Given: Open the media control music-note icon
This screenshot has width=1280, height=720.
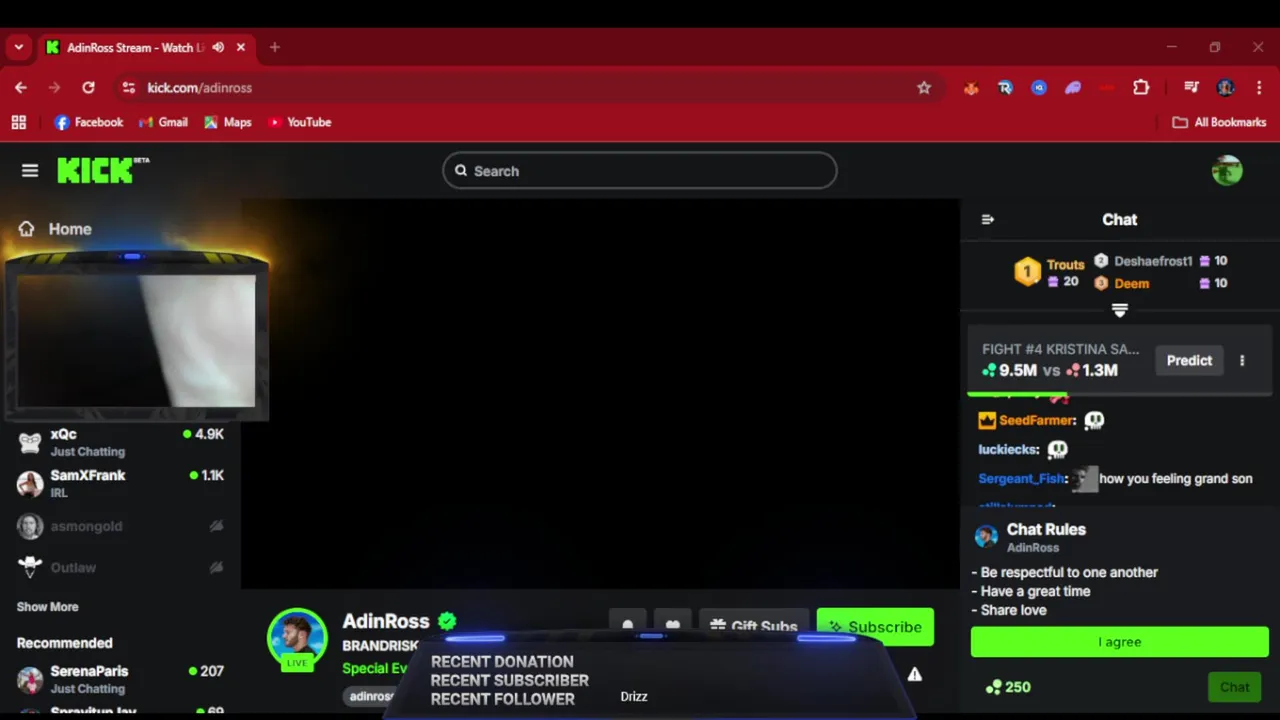Looking at the screenshot, I should coord(1191,88).
